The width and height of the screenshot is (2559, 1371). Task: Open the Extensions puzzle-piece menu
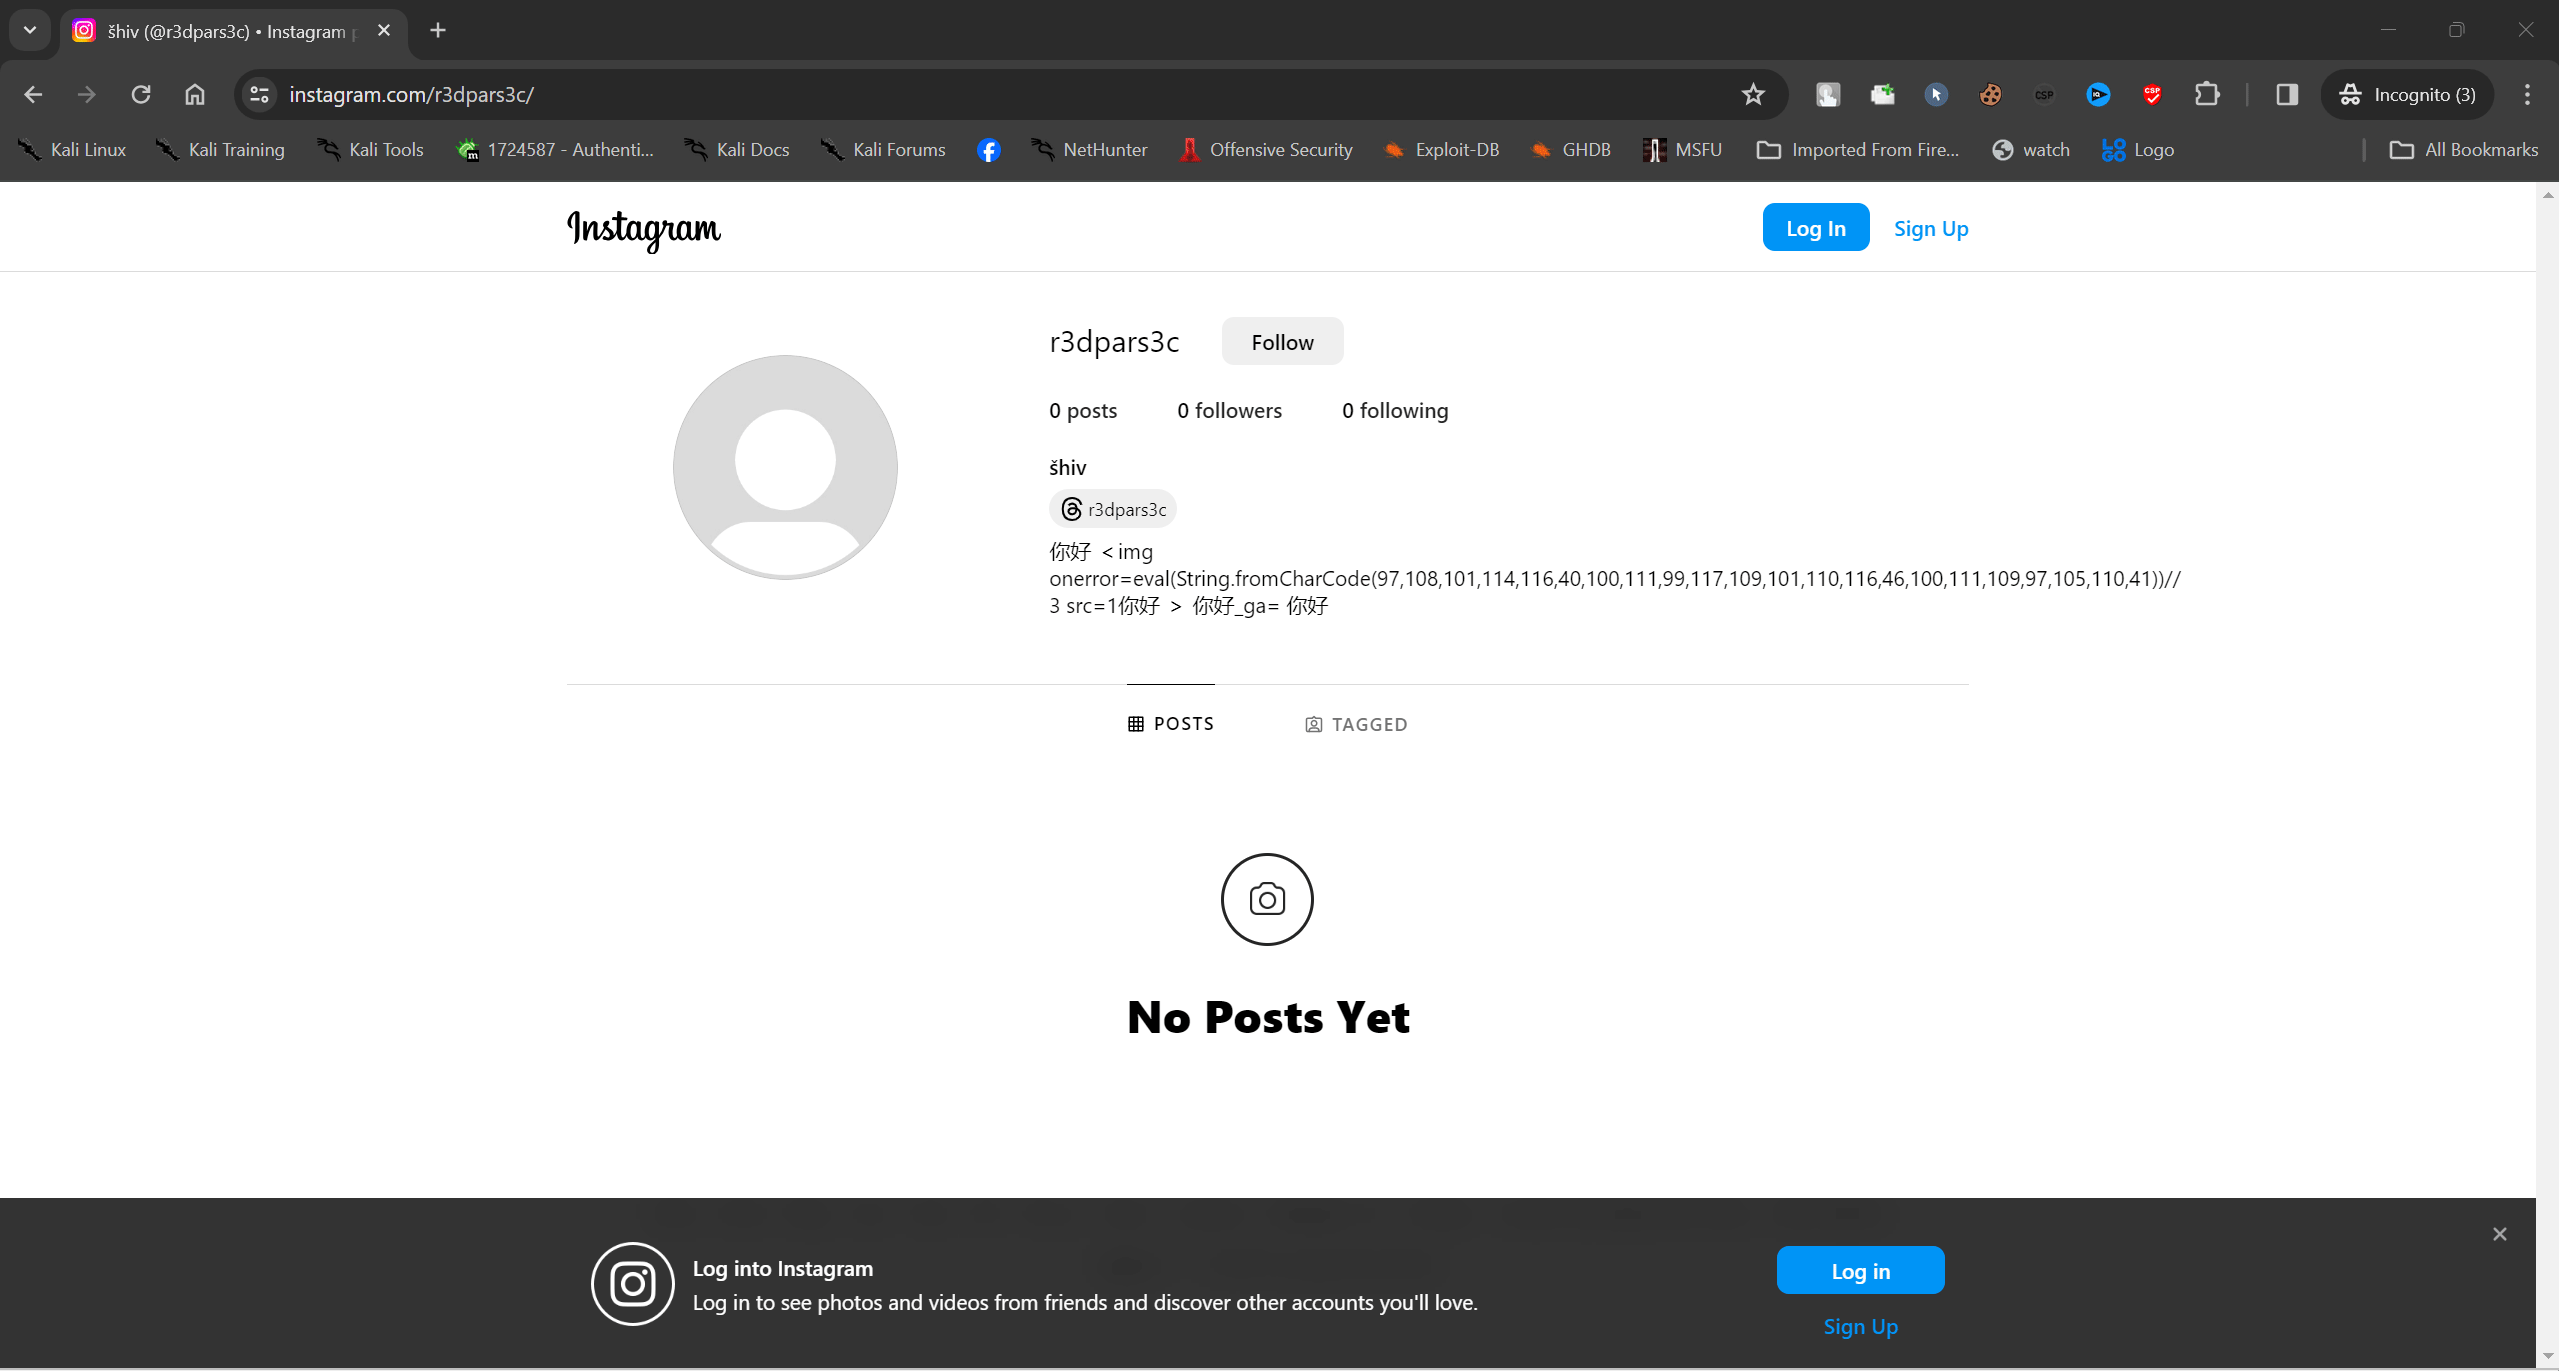2207,94
